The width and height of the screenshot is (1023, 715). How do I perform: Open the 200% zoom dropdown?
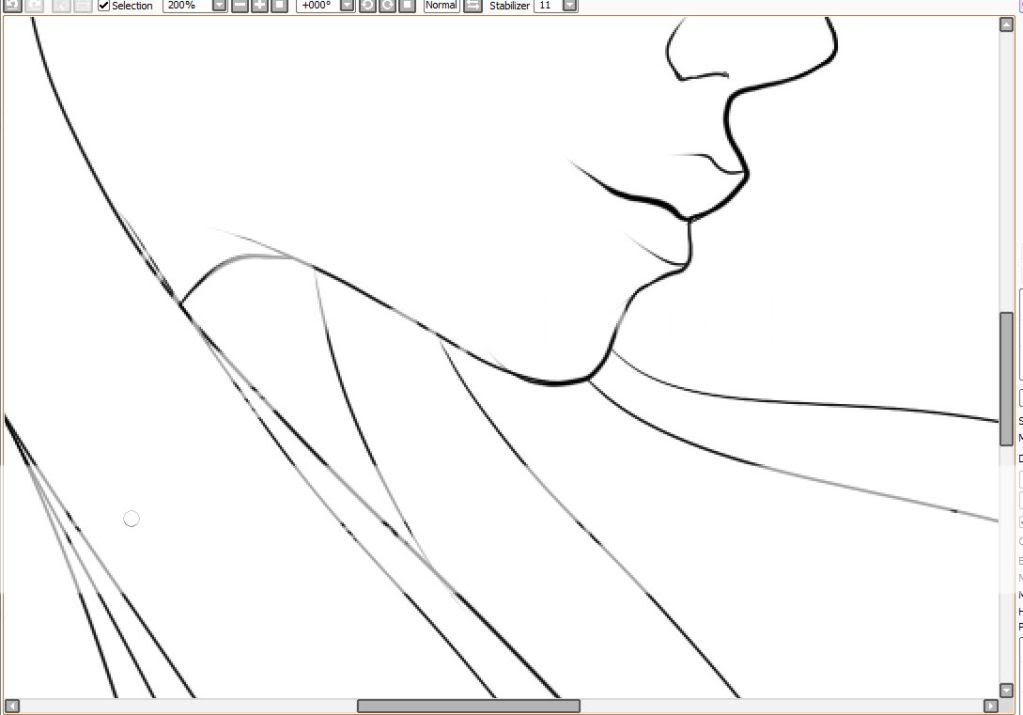coord(219,5)
